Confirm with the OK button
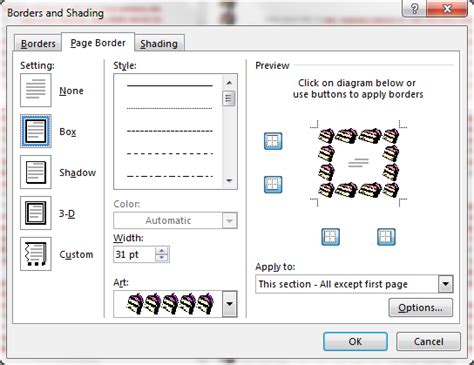The image size is (474, 365). [355, 341]
